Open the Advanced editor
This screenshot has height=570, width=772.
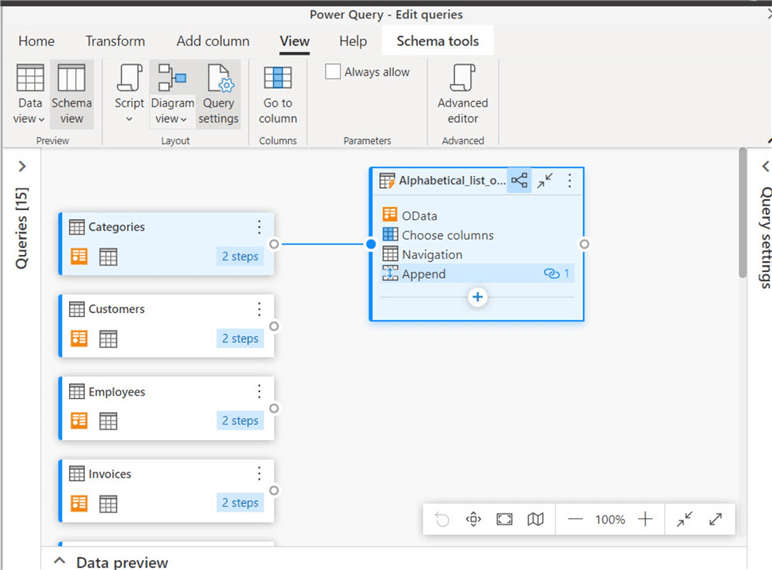pyautogui.click(x=463, y=95)
